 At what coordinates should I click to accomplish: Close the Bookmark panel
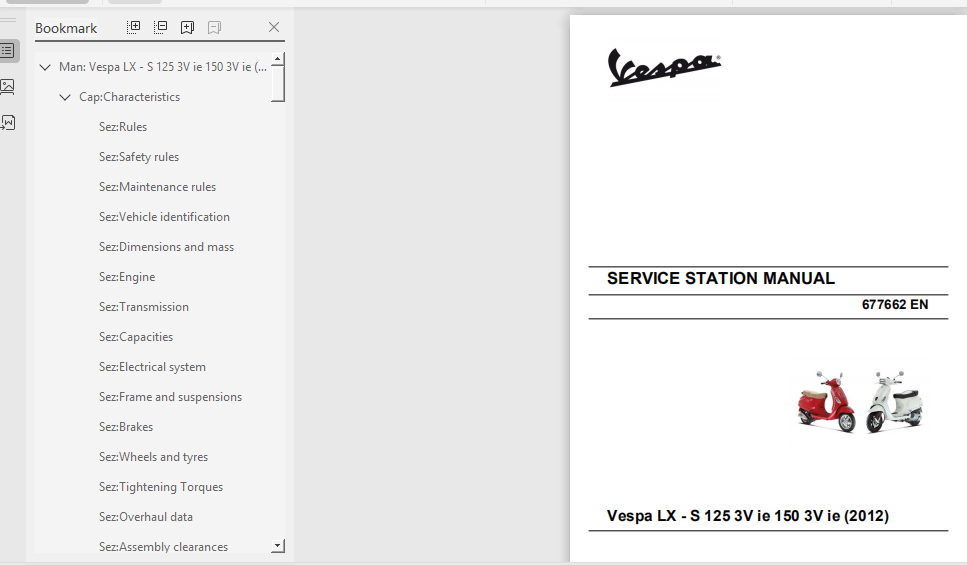click(x=274, y=27)
